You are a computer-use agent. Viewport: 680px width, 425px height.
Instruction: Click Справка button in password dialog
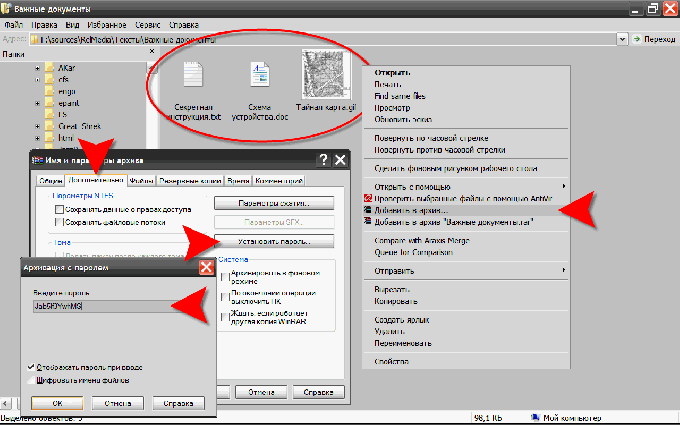(178, 403)
